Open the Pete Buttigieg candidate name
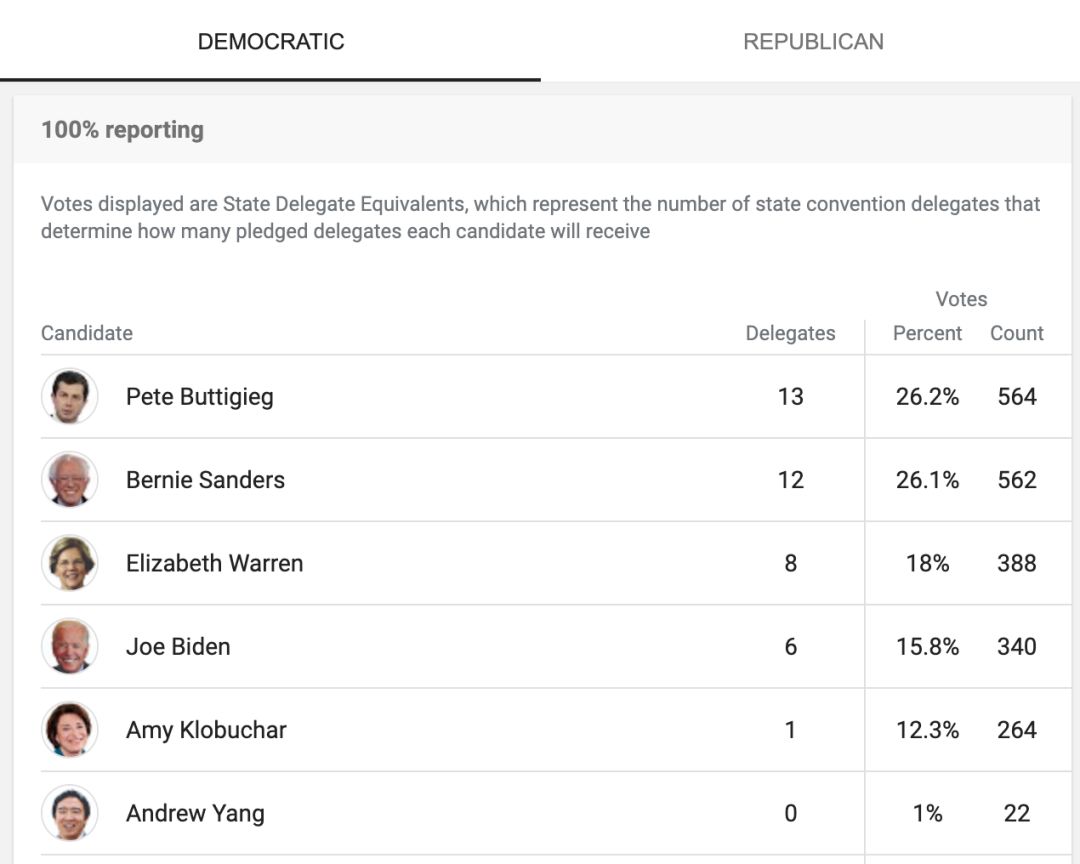This screenshot has height=864, width=1080. [200, 397]
